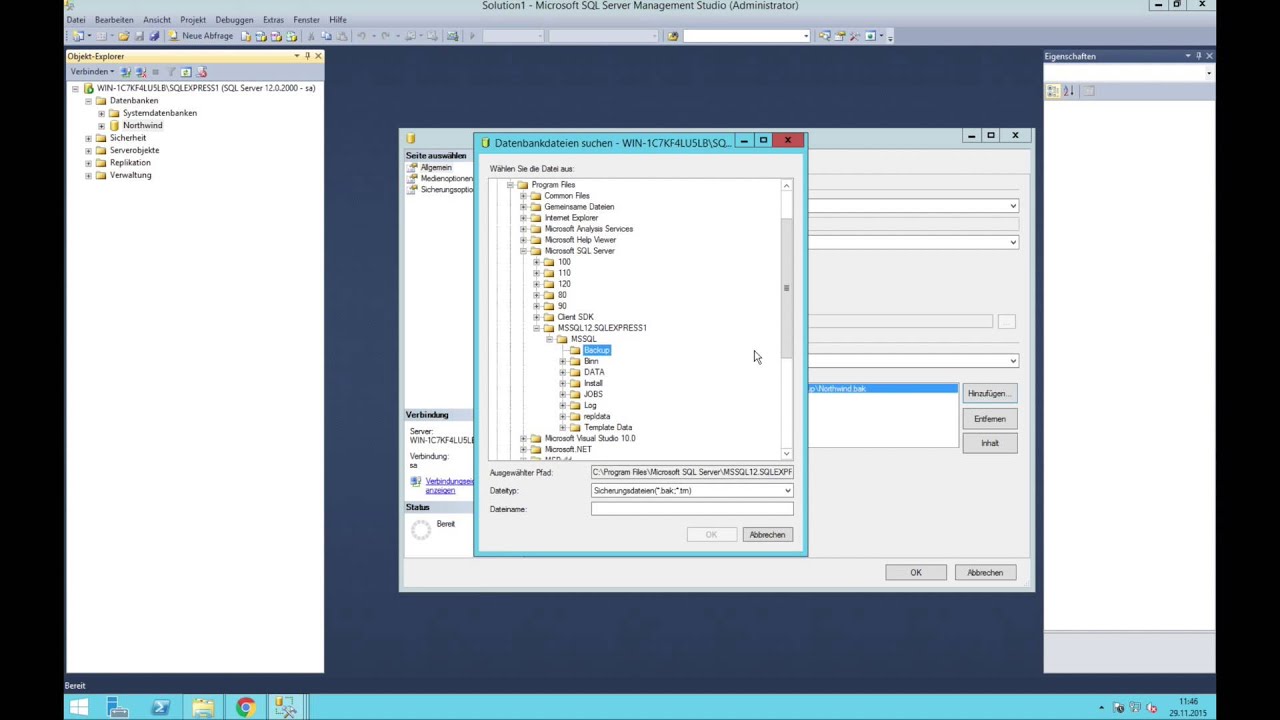Click the Ausgewählter Pfad text field

click(x=692, y=472)
